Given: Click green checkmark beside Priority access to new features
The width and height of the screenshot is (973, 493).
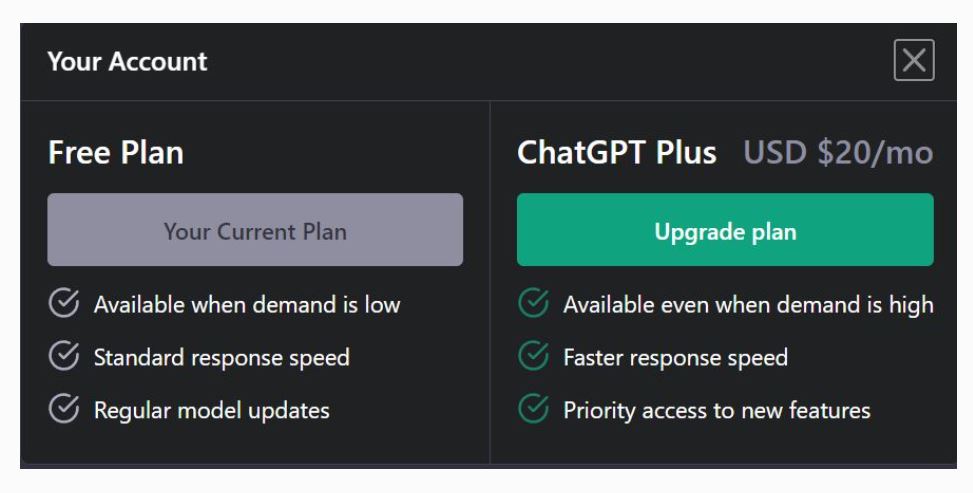Looking at the screenshot, I should 533,409.
